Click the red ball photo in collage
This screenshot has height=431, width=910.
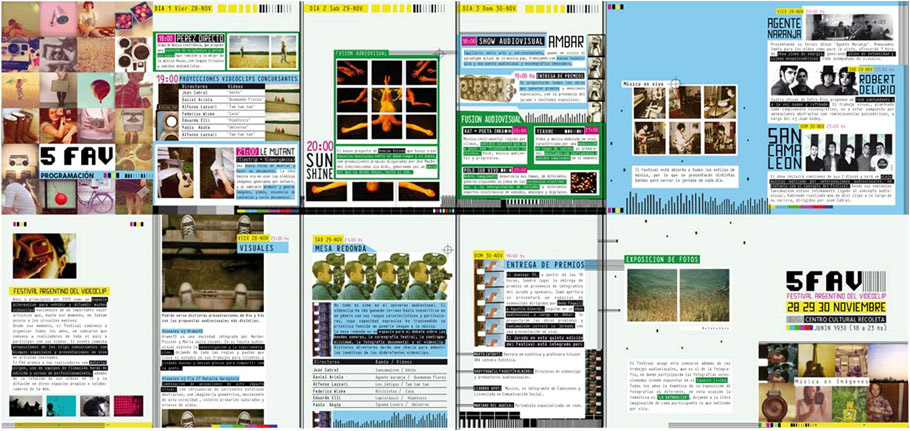click(58, 197)
